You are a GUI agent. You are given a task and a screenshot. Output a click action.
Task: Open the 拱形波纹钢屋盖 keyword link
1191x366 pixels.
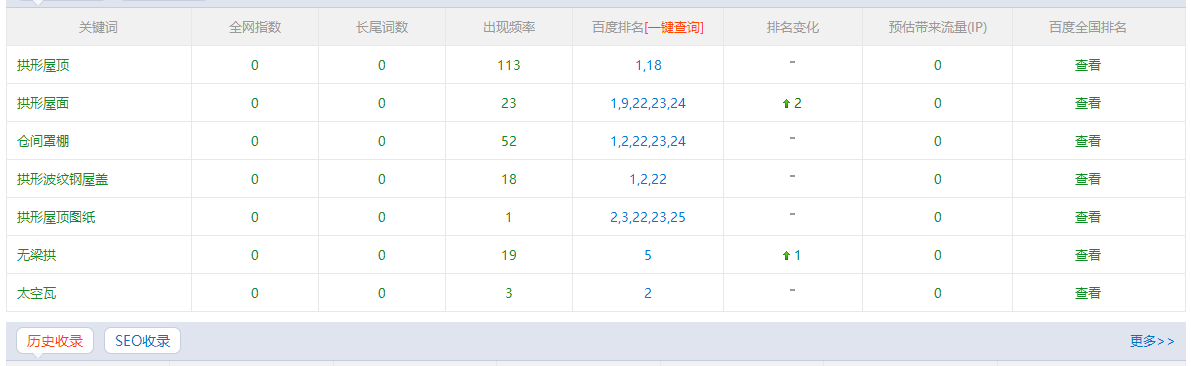pyautogui.click(x=63, y=179)
